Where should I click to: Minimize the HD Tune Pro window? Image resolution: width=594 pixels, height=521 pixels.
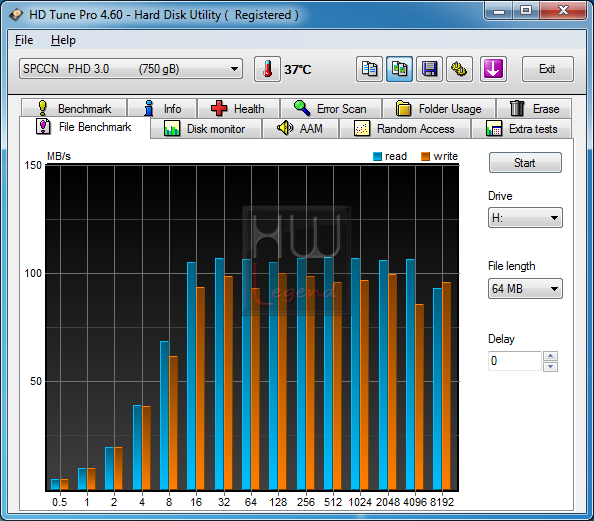click(499, 10)
